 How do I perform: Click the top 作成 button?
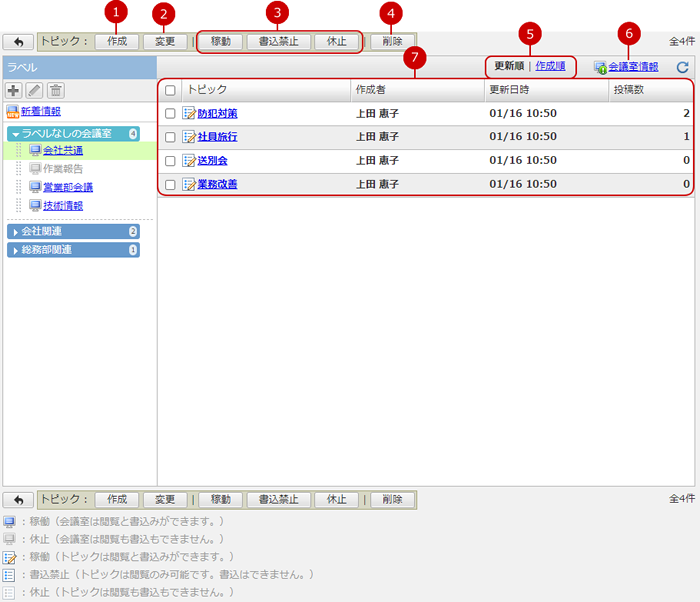[117, 42]
